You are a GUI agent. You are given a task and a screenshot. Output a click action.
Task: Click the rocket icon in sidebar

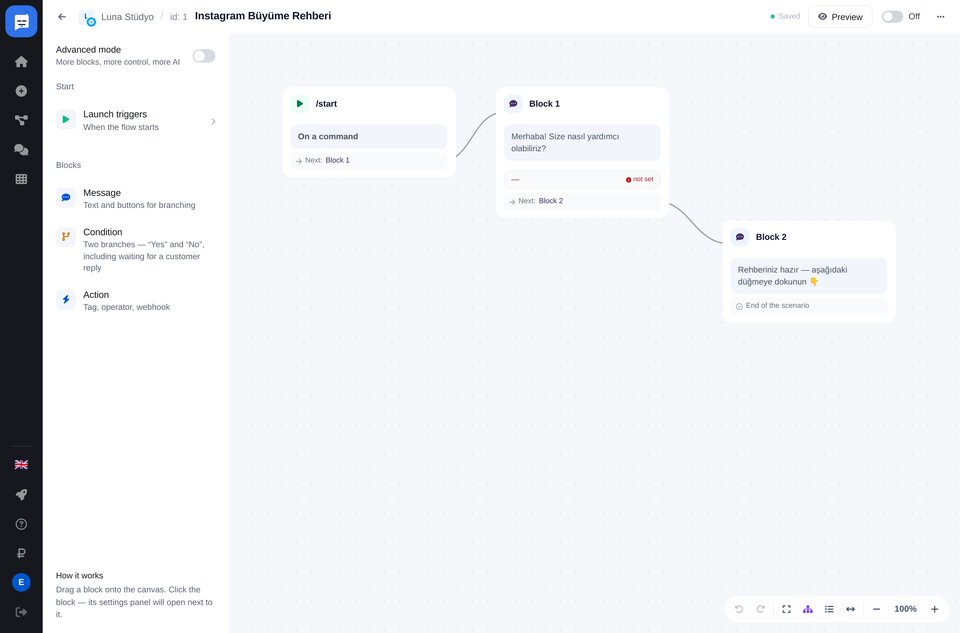pyautogui.click(x=21, y=495)
